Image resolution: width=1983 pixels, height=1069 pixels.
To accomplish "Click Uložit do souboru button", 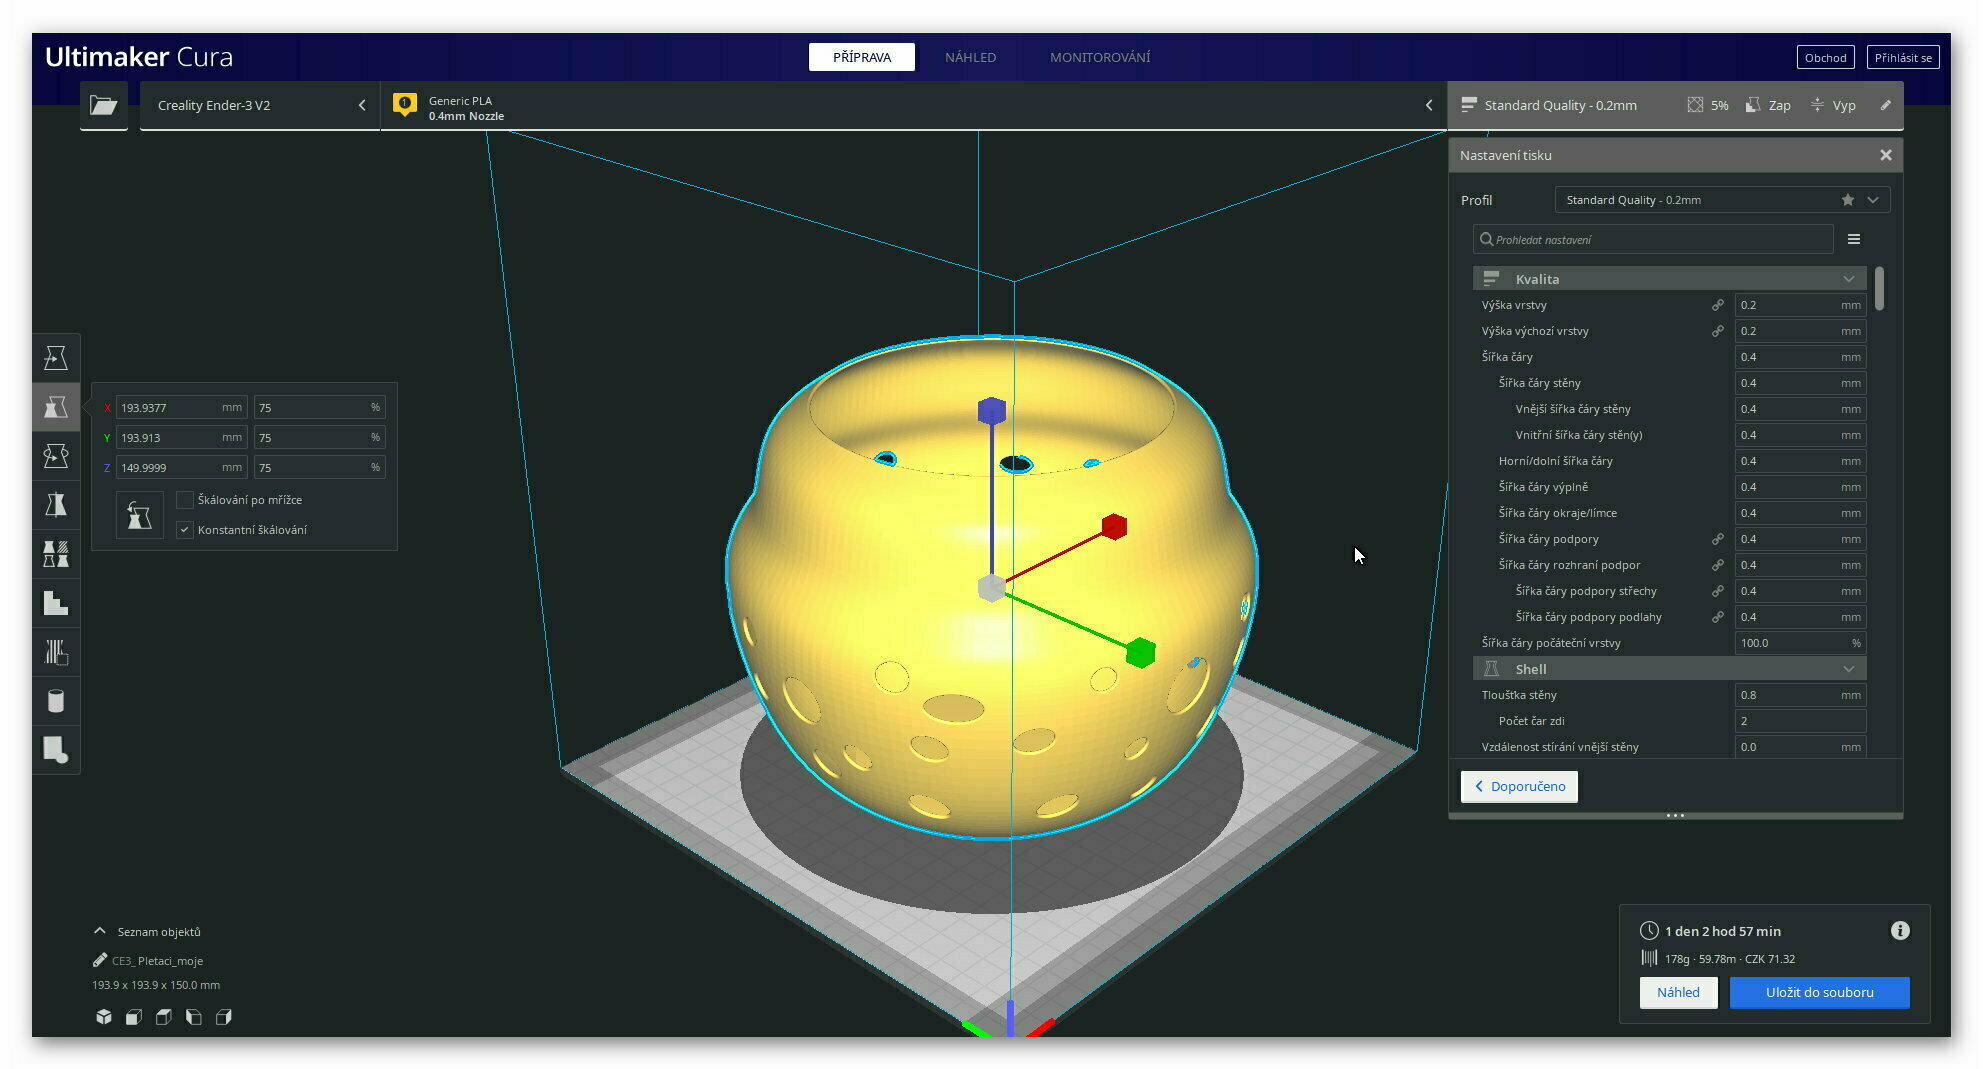I will (x=1819, y=992).
